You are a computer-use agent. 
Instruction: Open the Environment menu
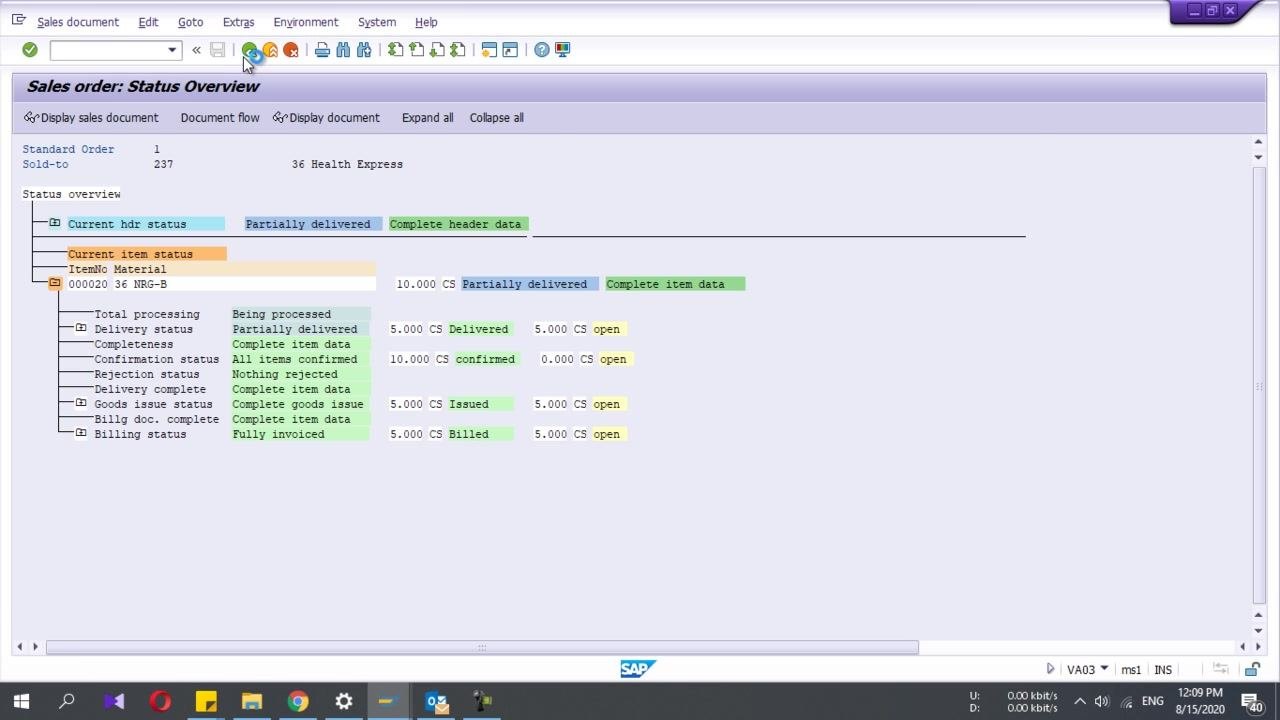click(x=306, y=22)
